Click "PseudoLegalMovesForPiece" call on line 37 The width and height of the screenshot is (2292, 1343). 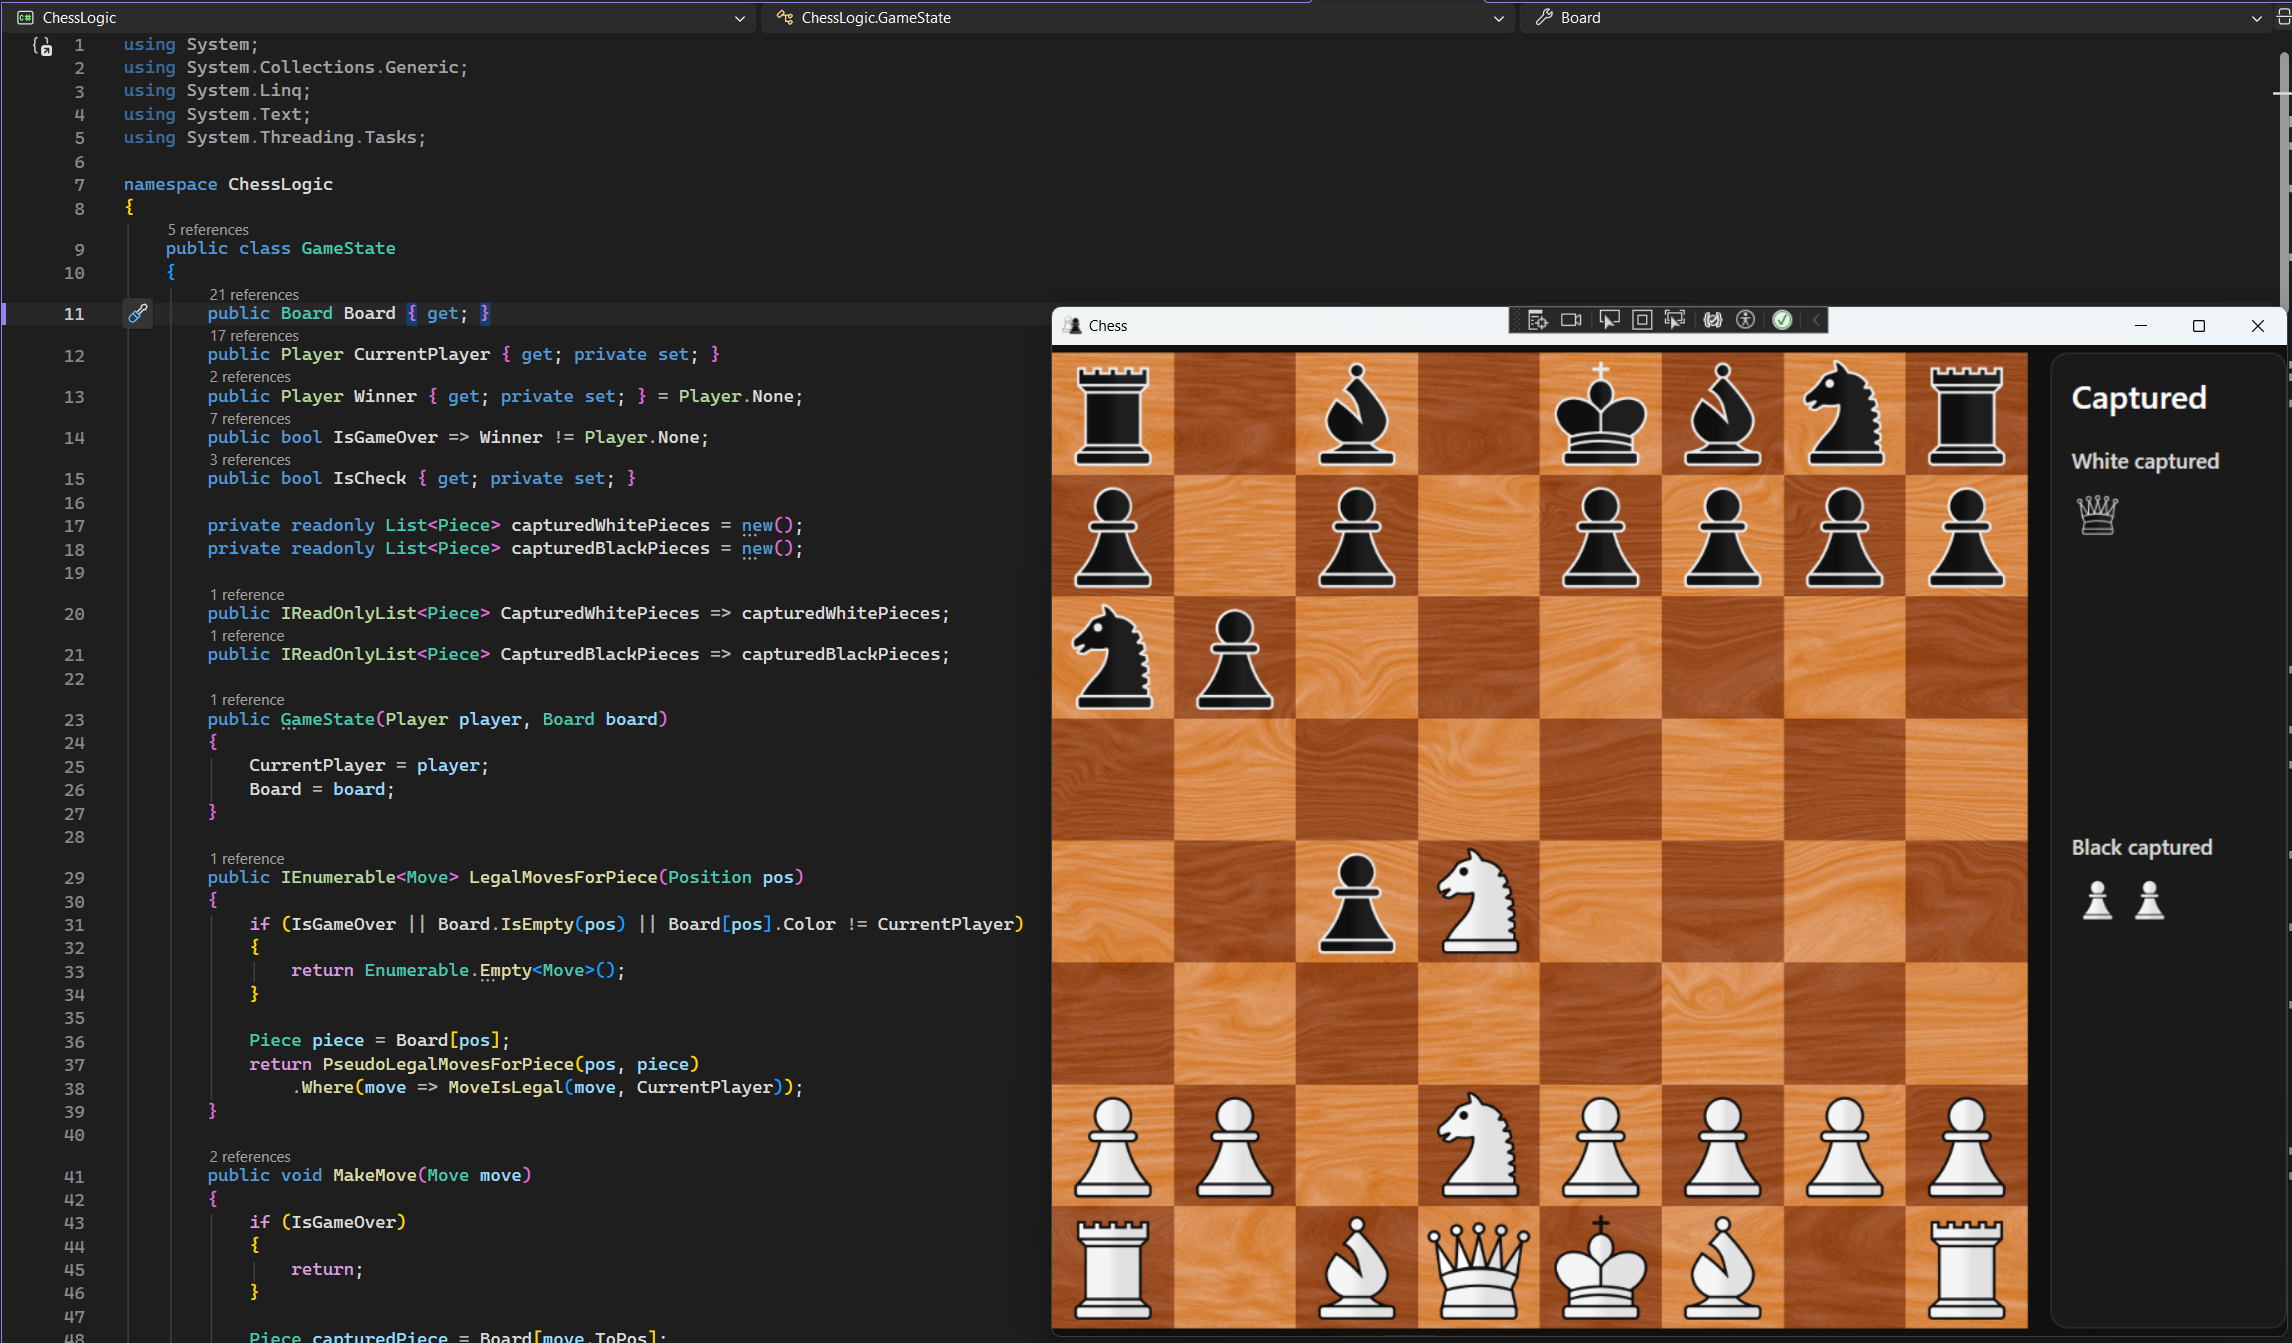448,1064
